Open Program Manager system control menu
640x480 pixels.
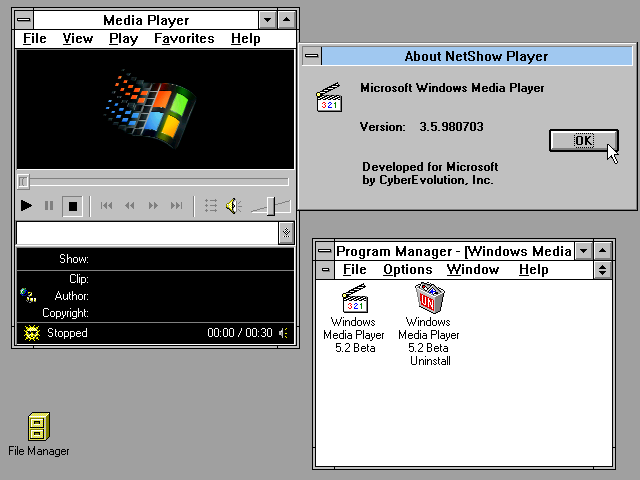(325, 251)
